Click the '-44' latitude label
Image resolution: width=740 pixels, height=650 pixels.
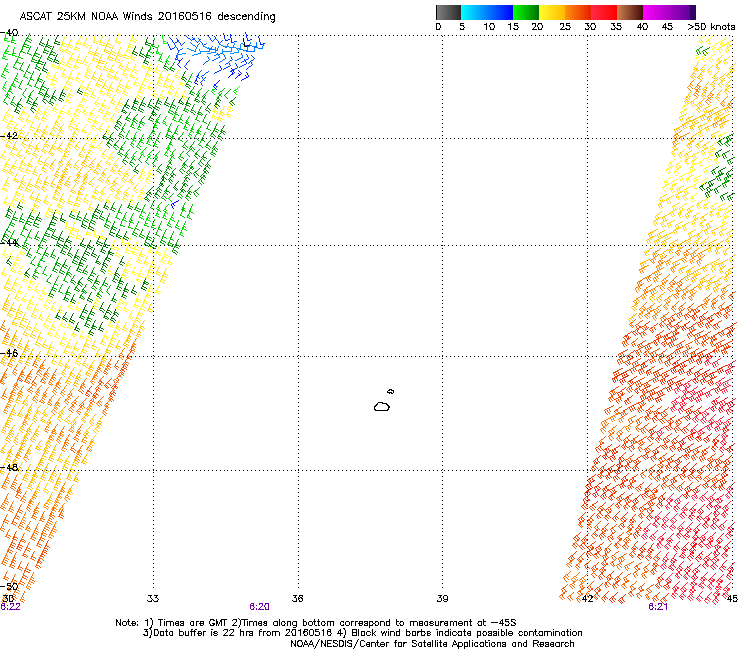[9, 243]
